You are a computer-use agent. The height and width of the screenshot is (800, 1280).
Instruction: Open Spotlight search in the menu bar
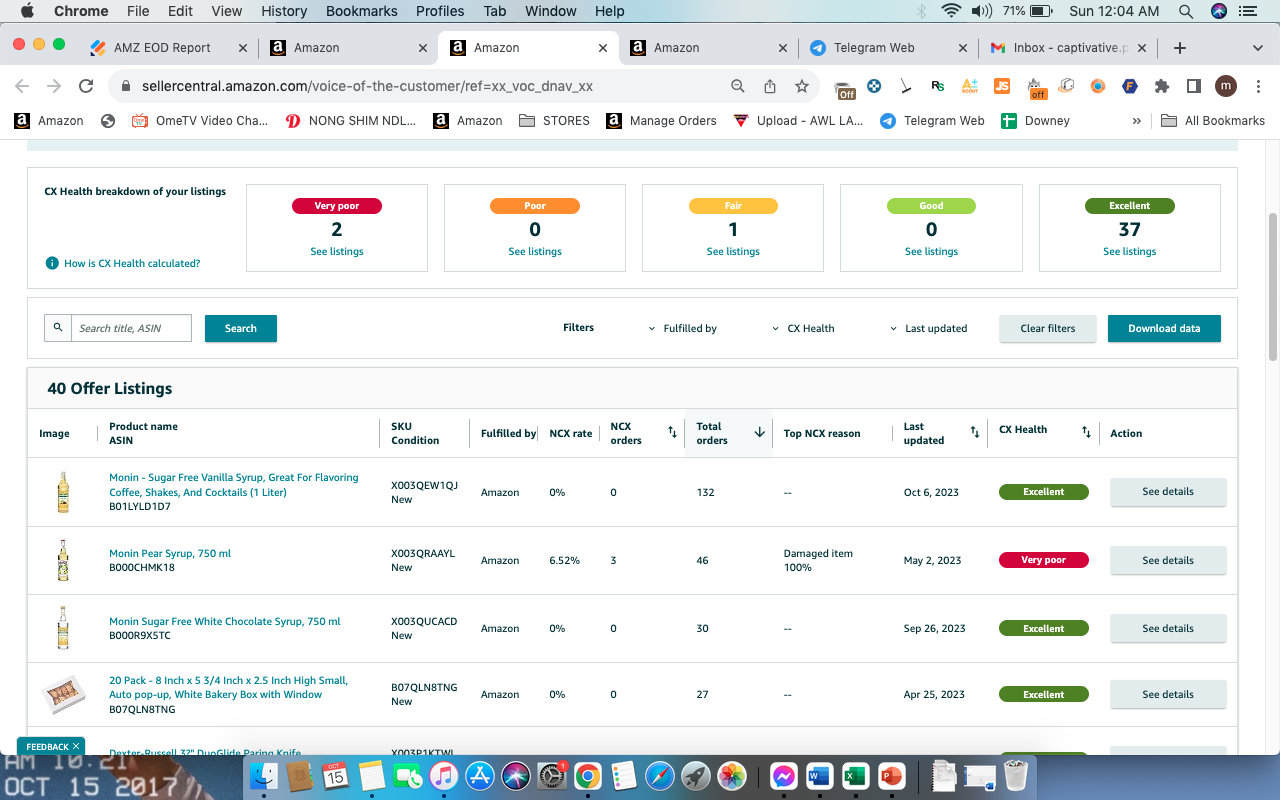click(1186, 11)
